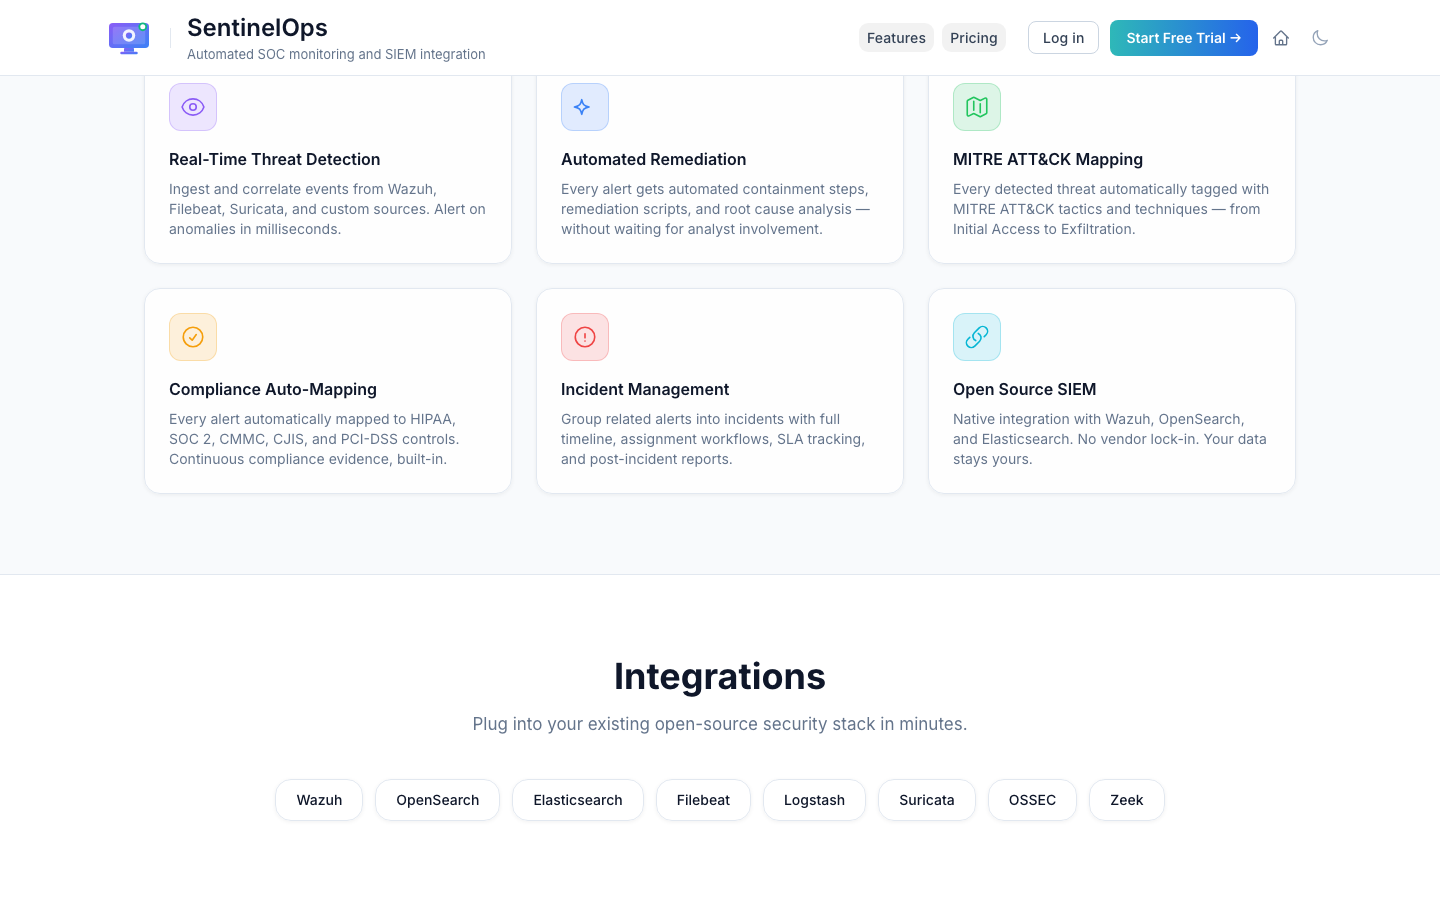Go to the home icon in header
The height and width of the screenshot is (900, 1440).
tap(1281, 38)
